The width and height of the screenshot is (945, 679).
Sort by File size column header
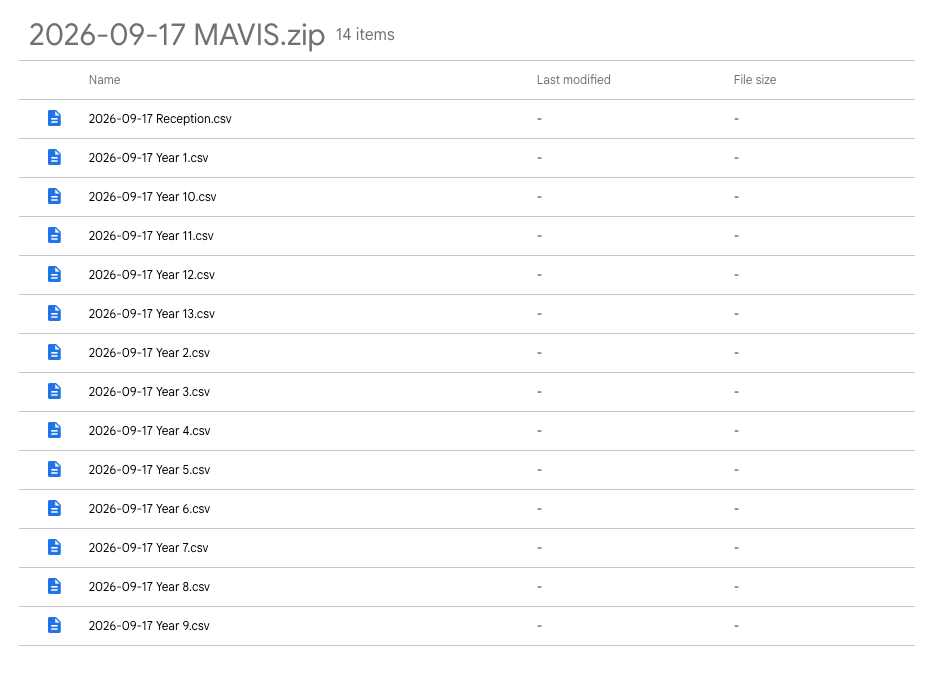755,80
